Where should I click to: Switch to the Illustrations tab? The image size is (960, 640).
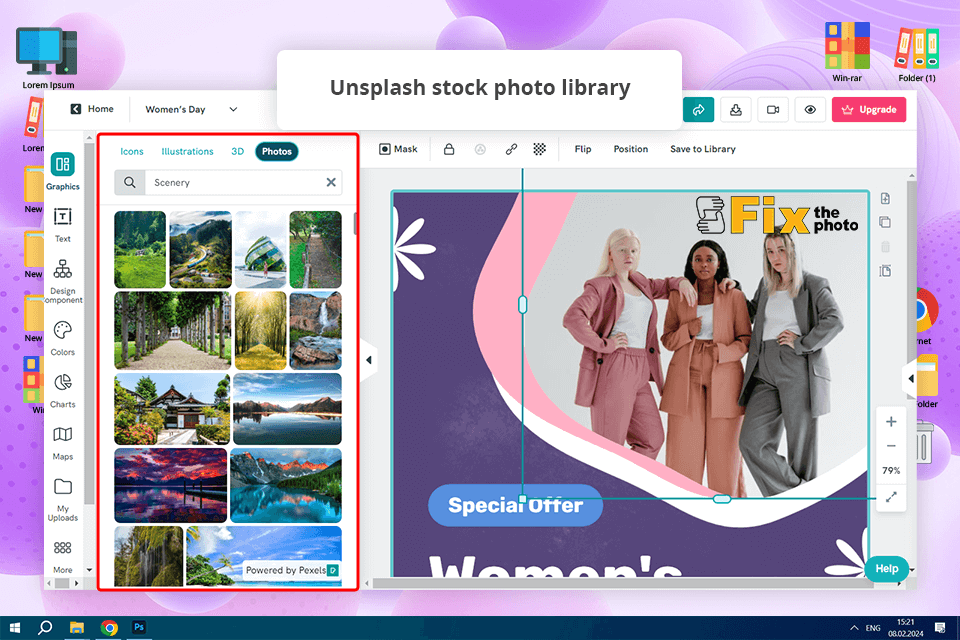point(187,151)
